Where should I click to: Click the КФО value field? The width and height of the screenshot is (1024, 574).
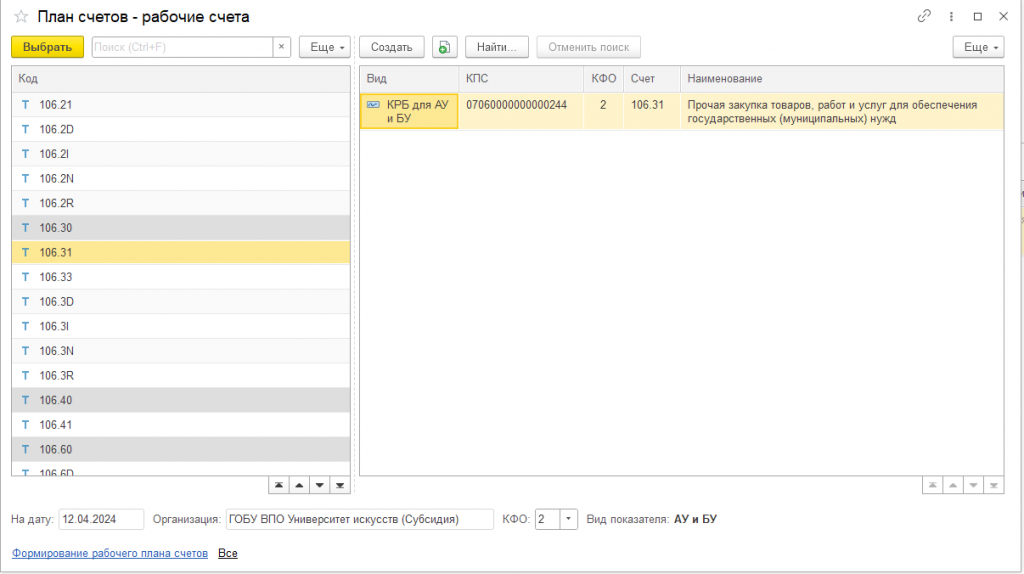click(x=547, y=519)
